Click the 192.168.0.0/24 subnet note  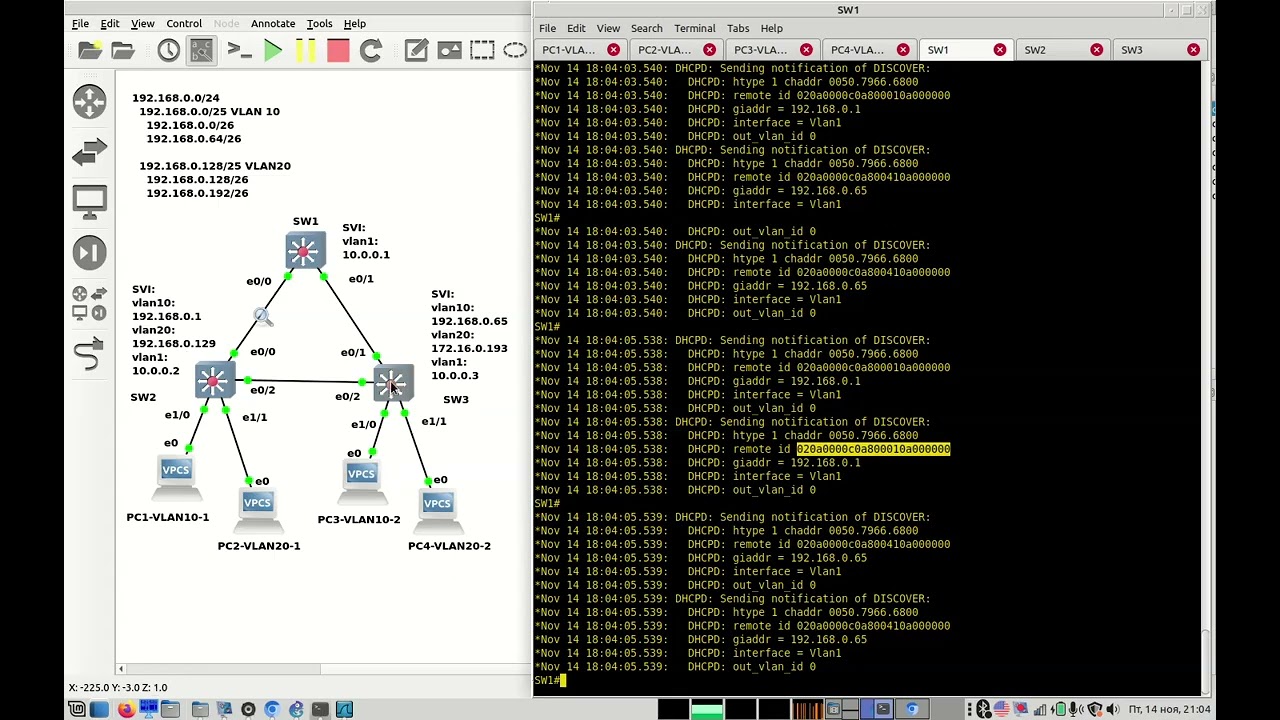[175, 98]
